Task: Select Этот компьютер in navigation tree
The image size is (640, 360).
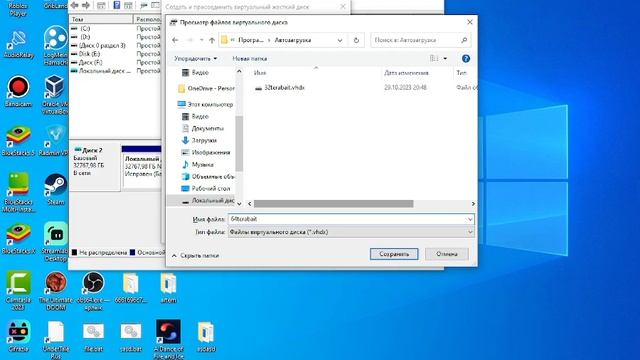Action: click(x=205, y=104)
